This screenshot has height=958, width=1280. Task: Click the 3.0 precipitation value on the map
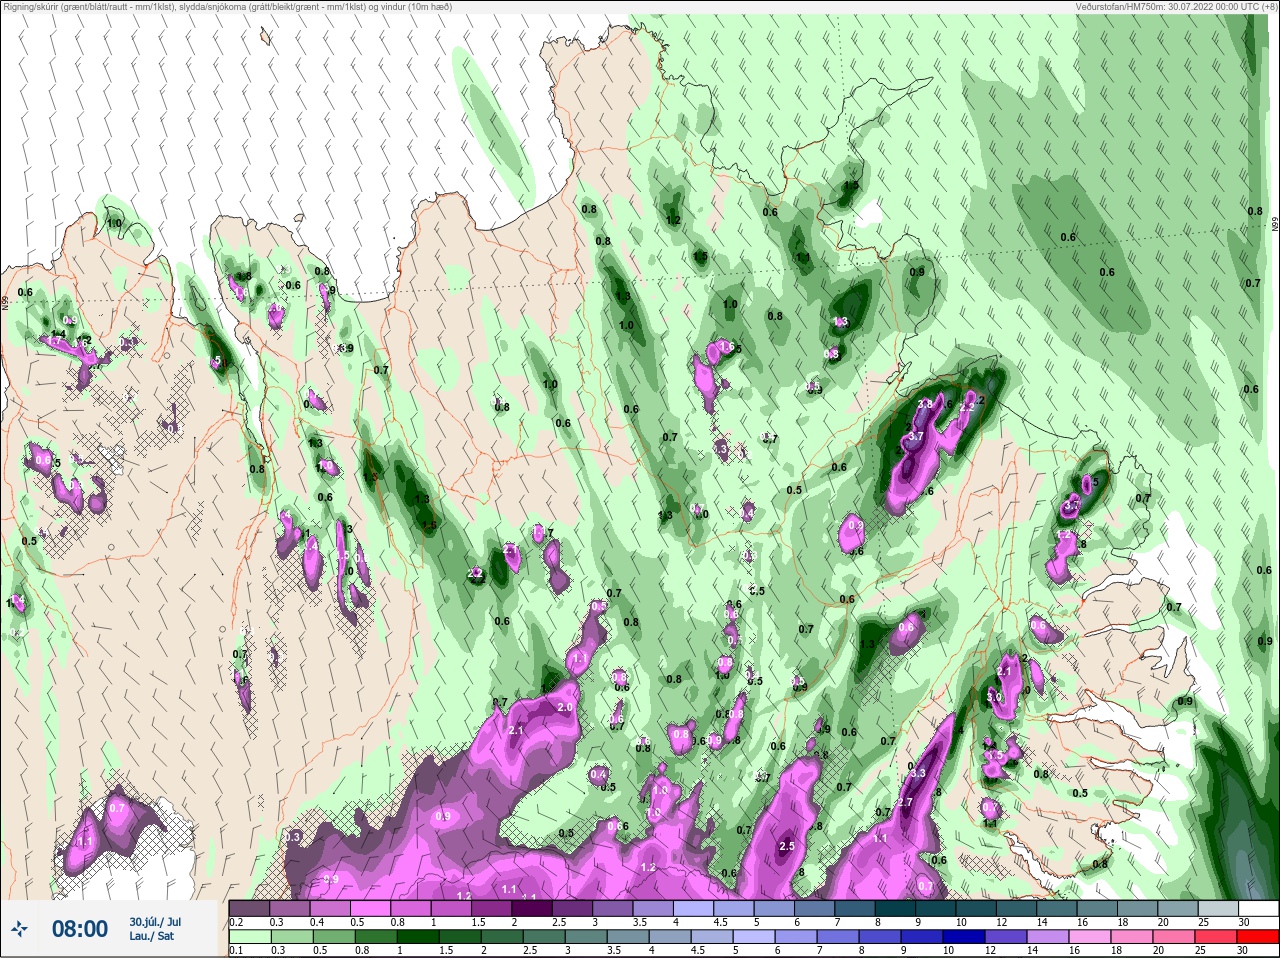(x=995, y=696)
